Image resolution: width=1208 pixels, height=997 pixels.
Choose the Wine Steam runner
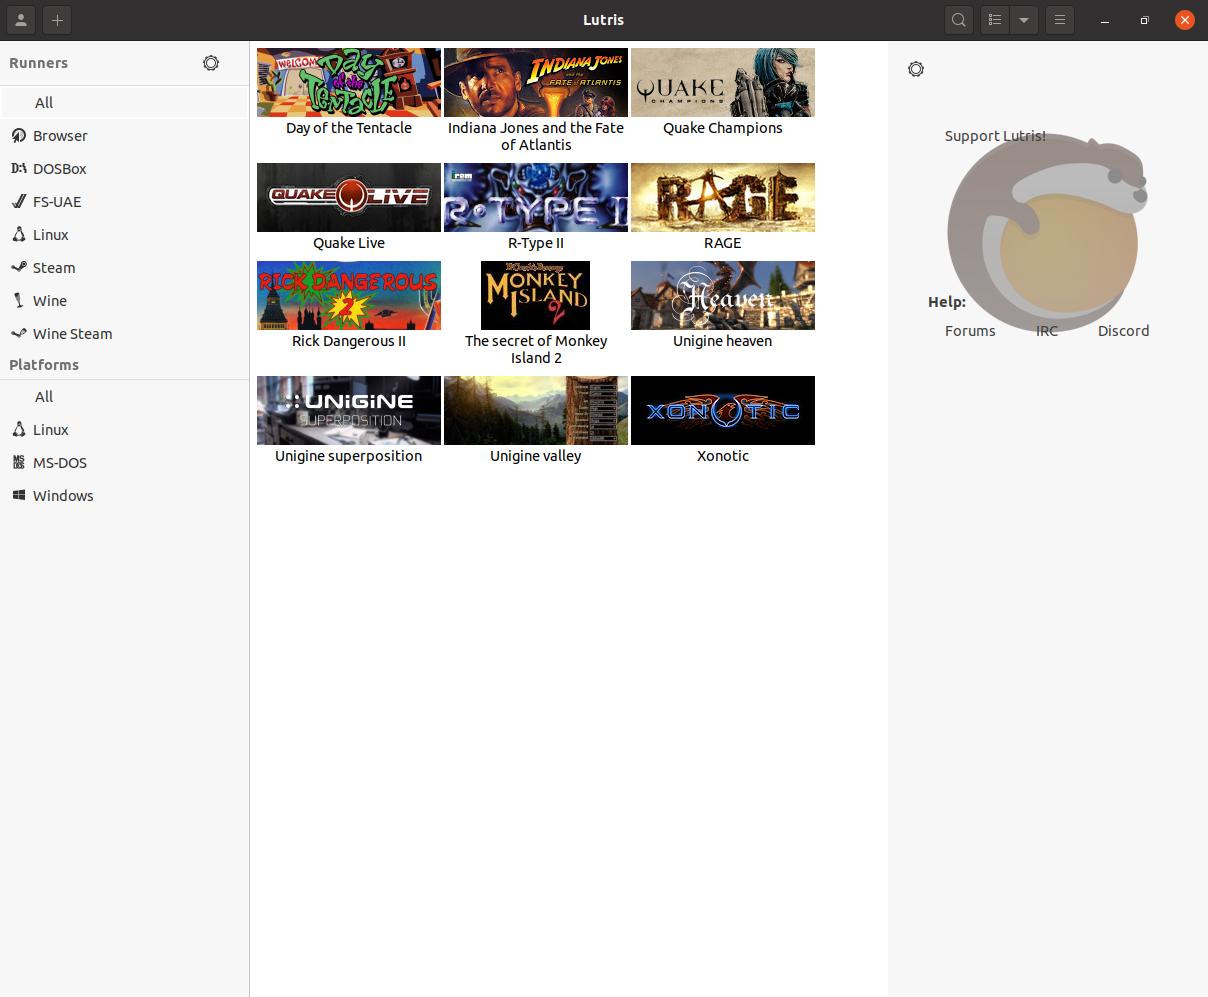(x=72, y=334)
